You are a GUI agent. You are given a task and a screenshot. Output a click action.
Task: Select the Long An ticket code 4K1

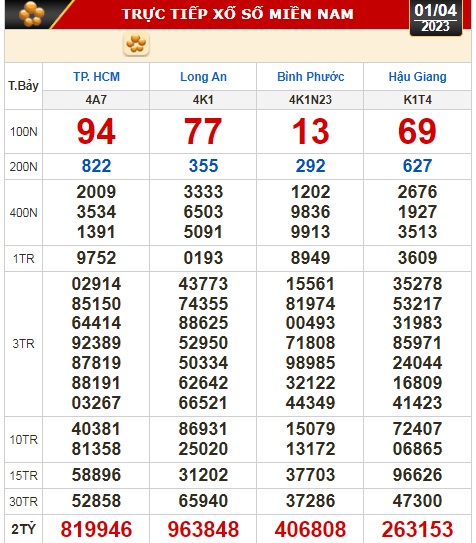click(203, 100)
